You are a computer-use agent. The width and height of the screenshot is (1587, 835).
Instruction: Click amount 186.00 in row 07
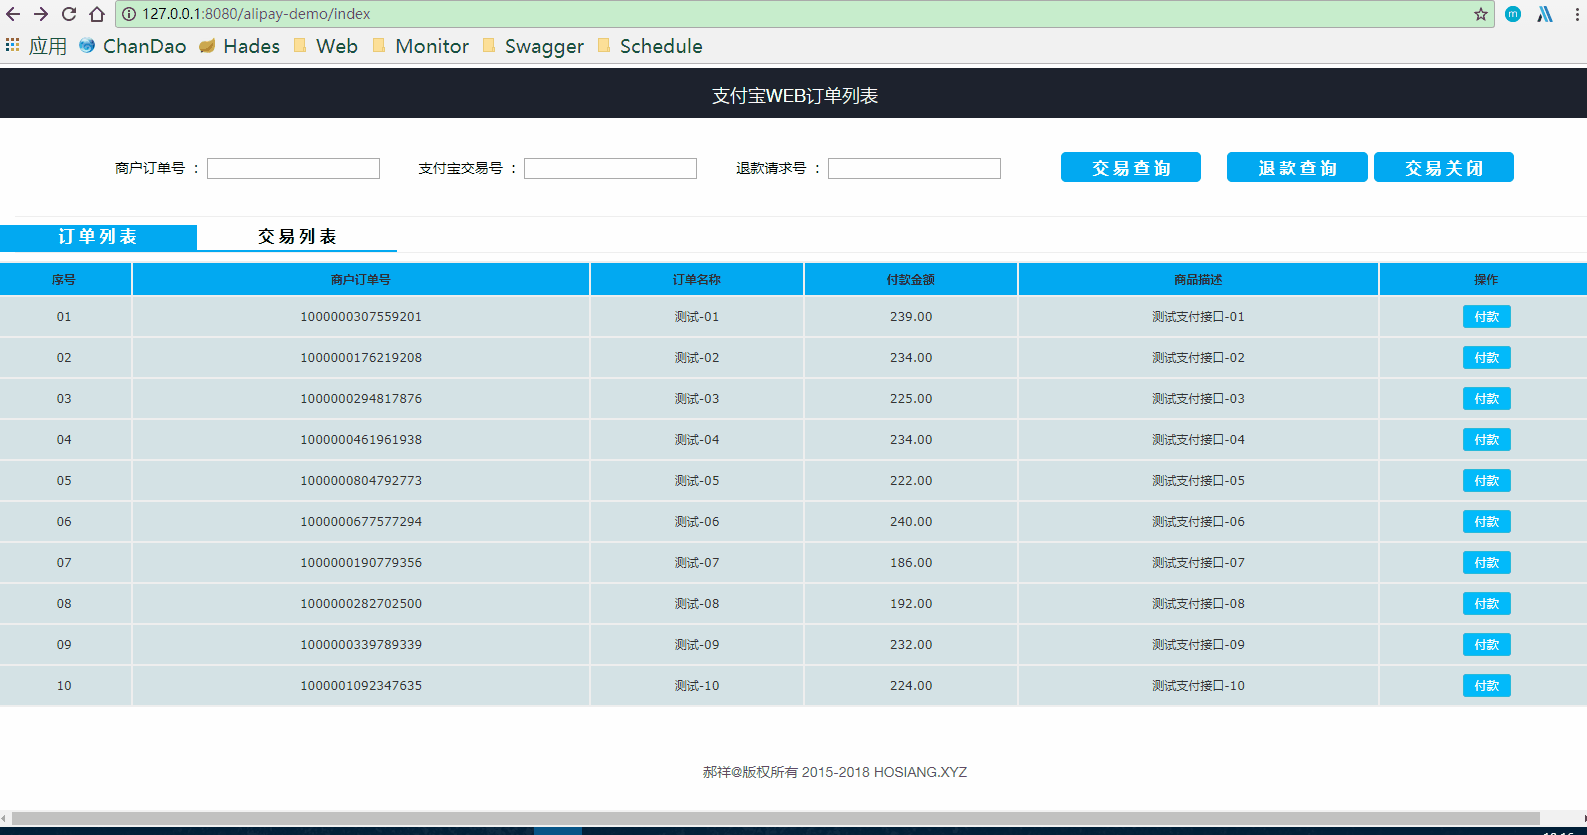click(x=911, y=563)
